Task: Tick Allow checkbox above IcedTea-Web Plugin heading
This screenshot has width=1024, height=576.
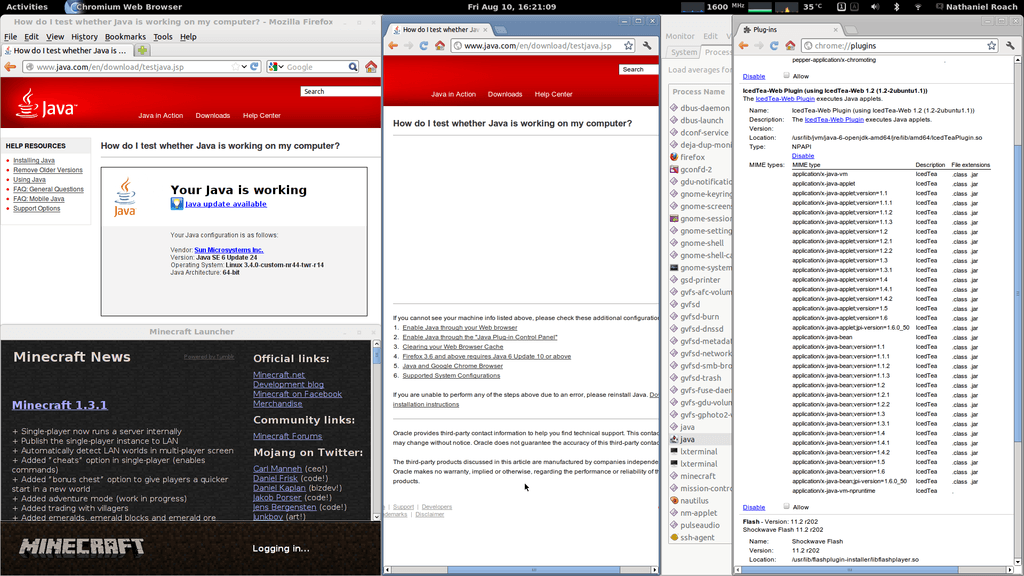Action: pyautogui.click(x=786, y=76)
